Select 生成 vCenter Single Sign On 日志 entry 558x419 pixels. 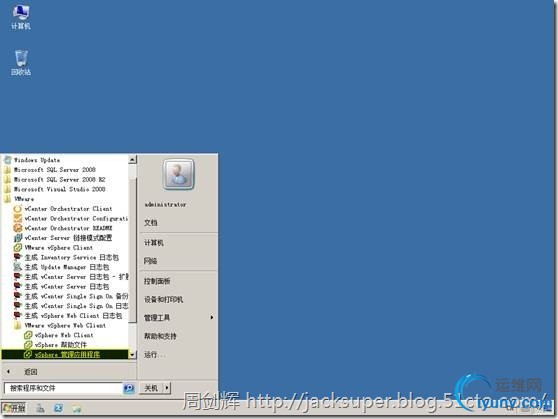[x=77, y=306]
